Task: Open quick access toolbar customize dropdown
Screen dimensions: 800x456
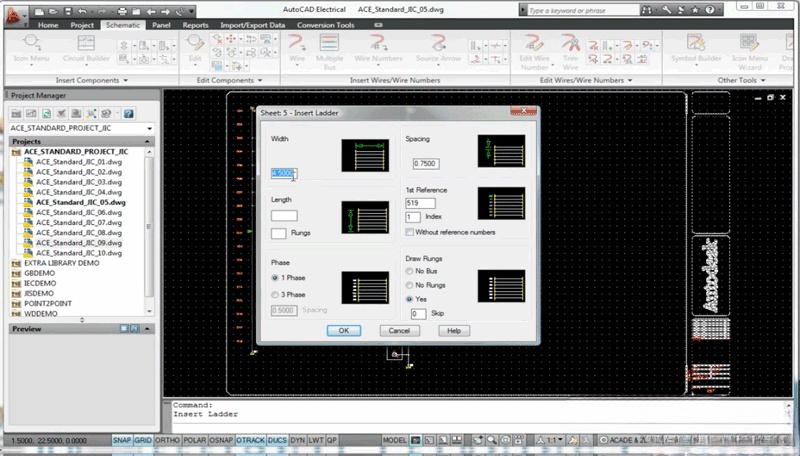Action: click(191, 11)
